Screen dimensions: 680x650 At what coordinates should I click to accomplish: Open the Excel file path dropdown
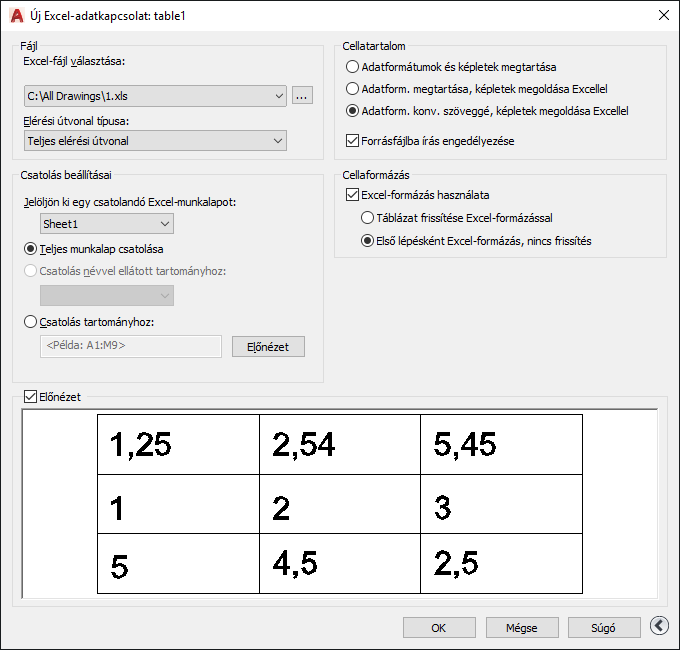(155, 96)
